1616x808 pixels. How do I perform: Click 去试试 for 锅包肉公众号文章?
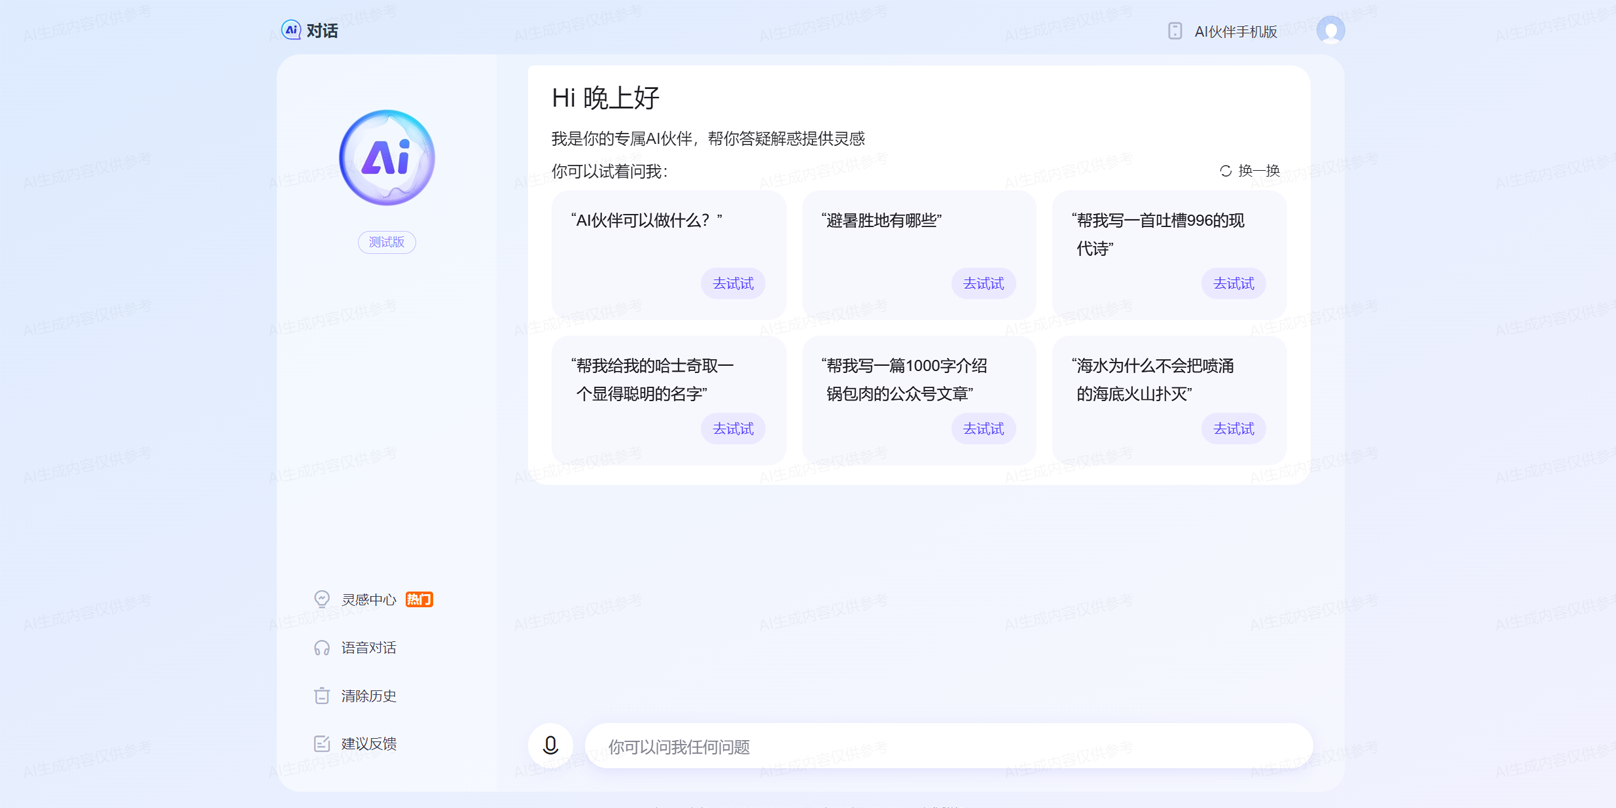983,429
